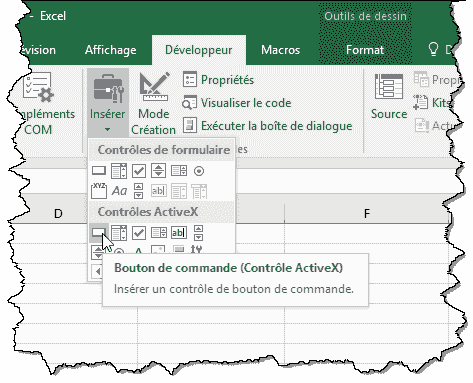Screen dimensions: 473x383
Task: Switch to the Révision tab
Action: pyautogui.click(x=39, y=50)
